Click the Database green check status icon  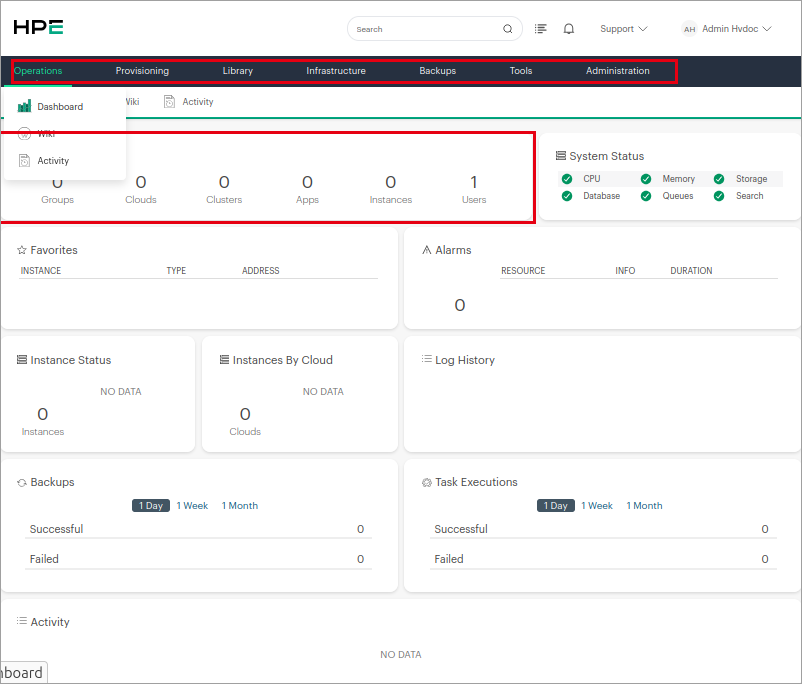click(567, 196)
